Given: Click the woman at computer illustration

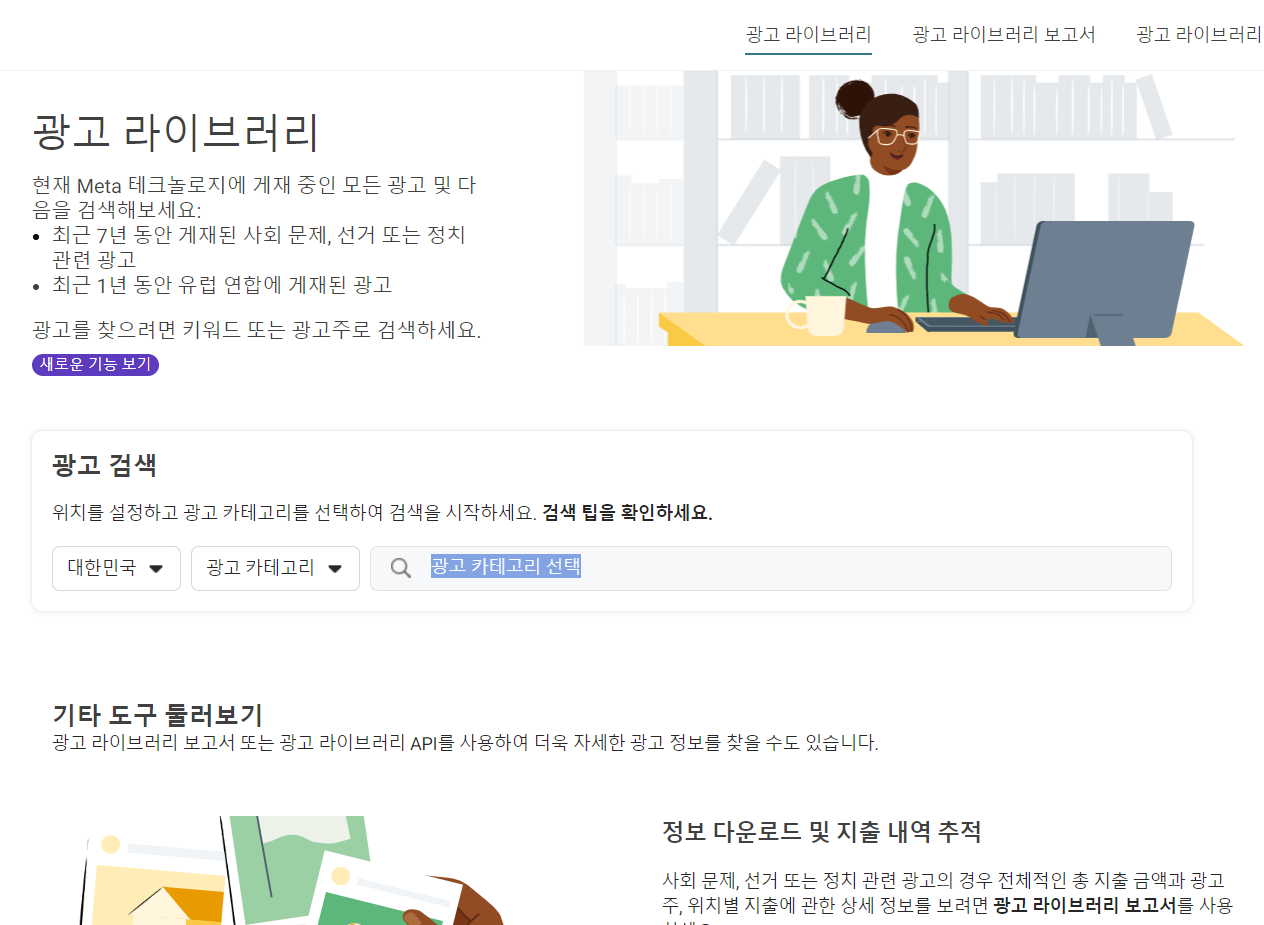Looking at the screenshot, I should coord(913,208).
